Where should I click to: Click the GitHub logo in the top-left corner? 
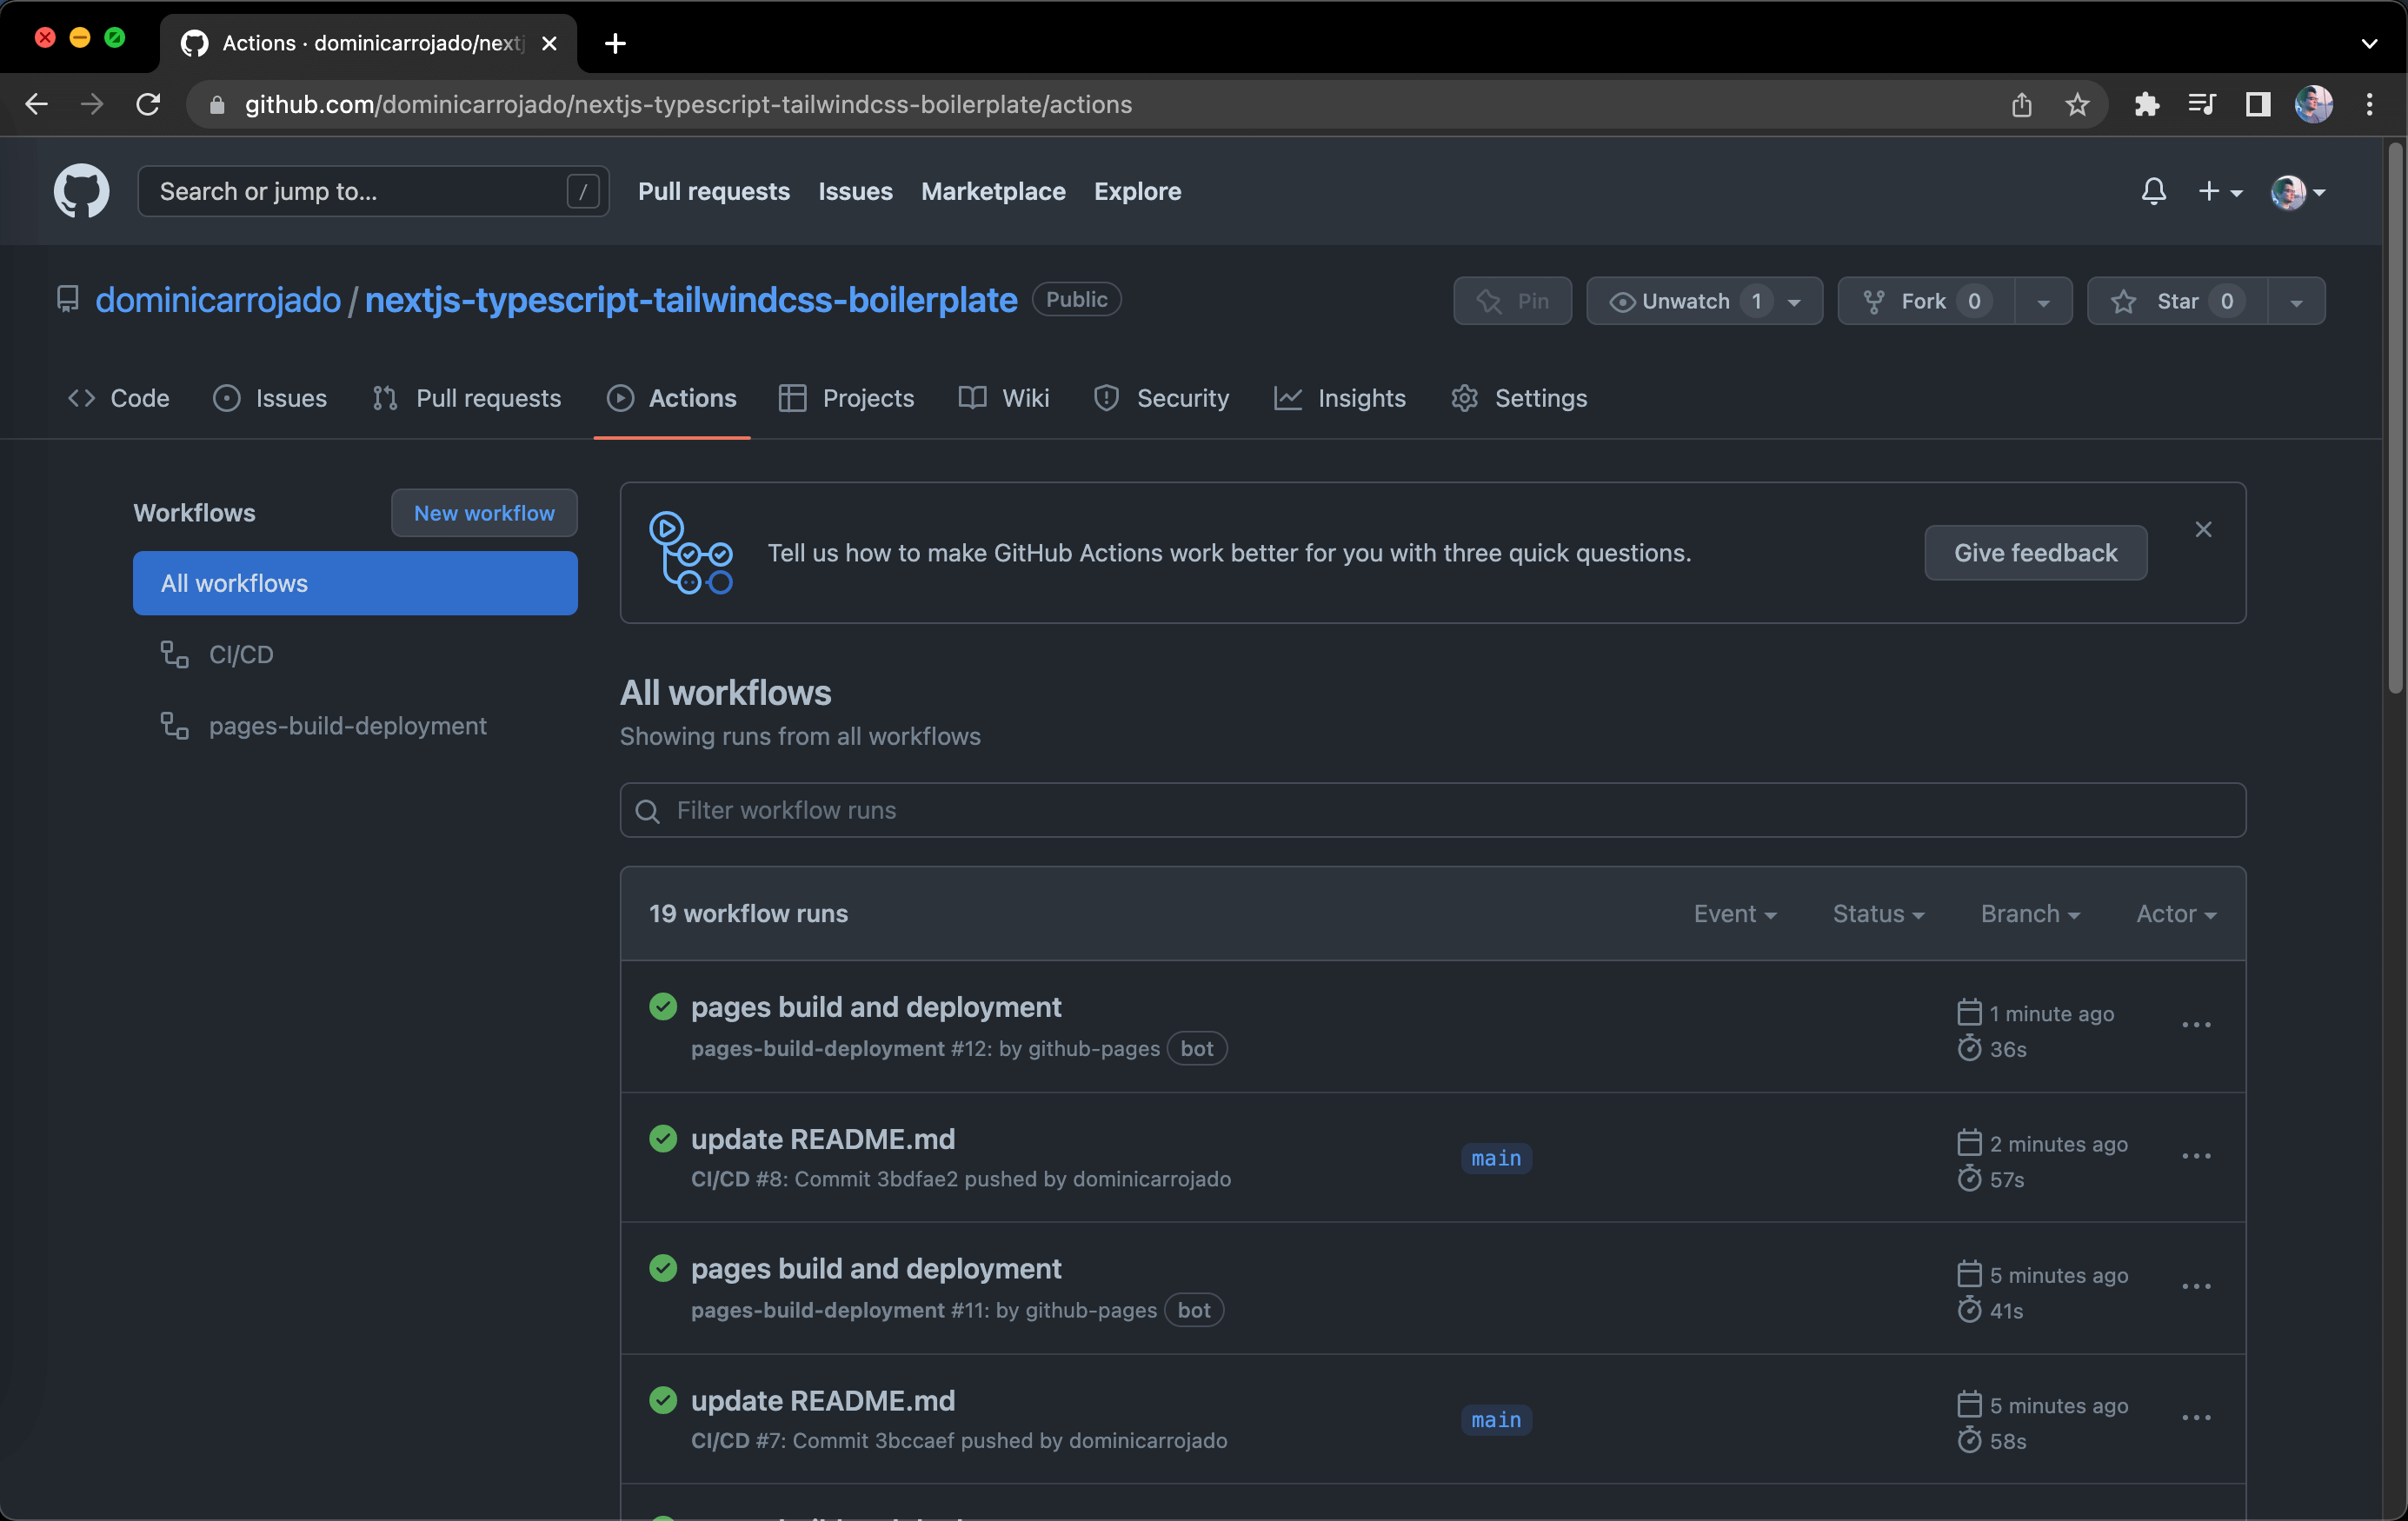(x=81, y=189)
